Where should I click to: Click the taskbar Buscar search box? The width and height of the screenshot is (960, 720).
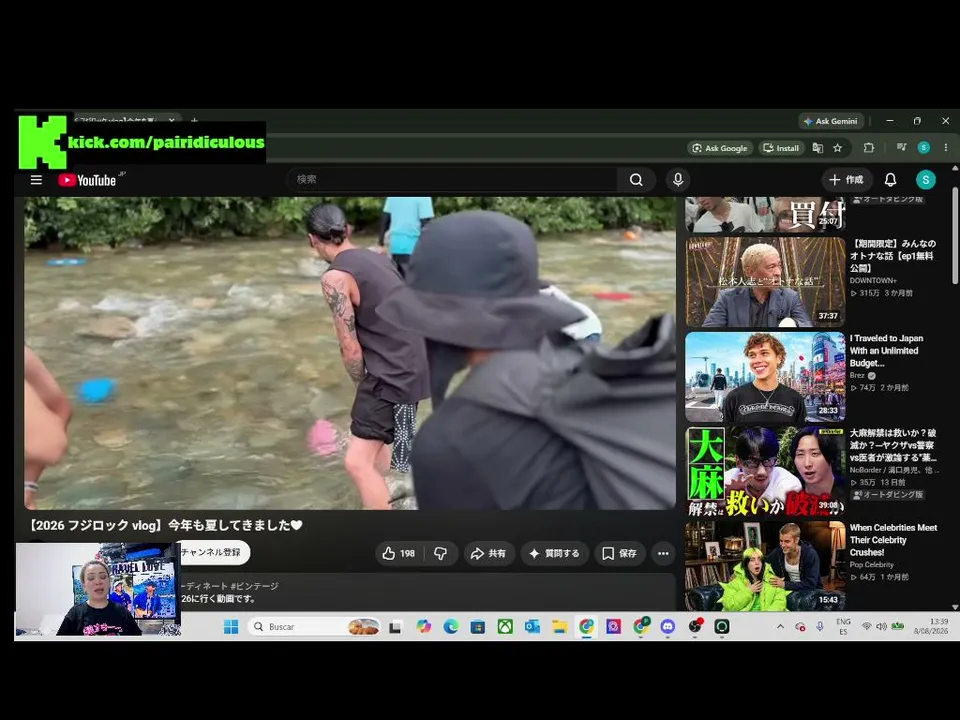[315, 626]
